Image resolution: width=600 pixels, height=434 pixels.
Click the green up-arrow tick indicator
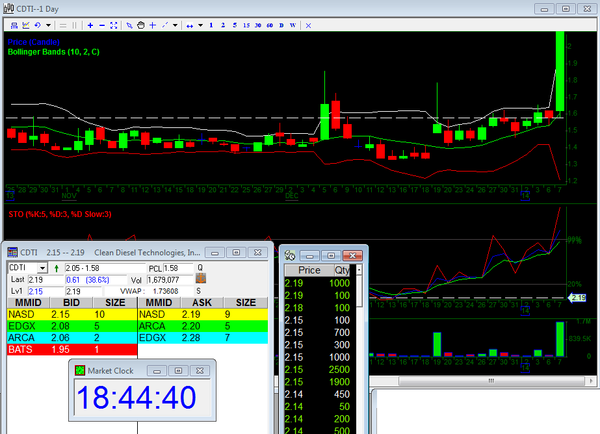pos(57,268)
